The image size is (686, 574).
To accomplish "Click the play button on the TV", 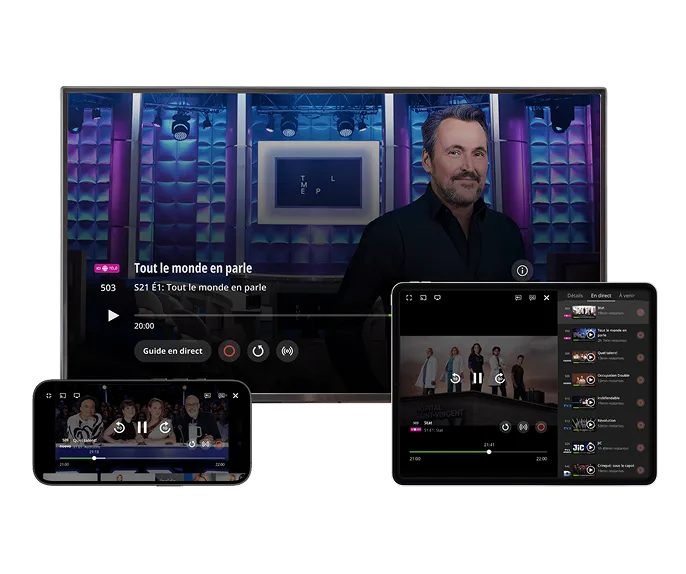I will tap(113, 315).
